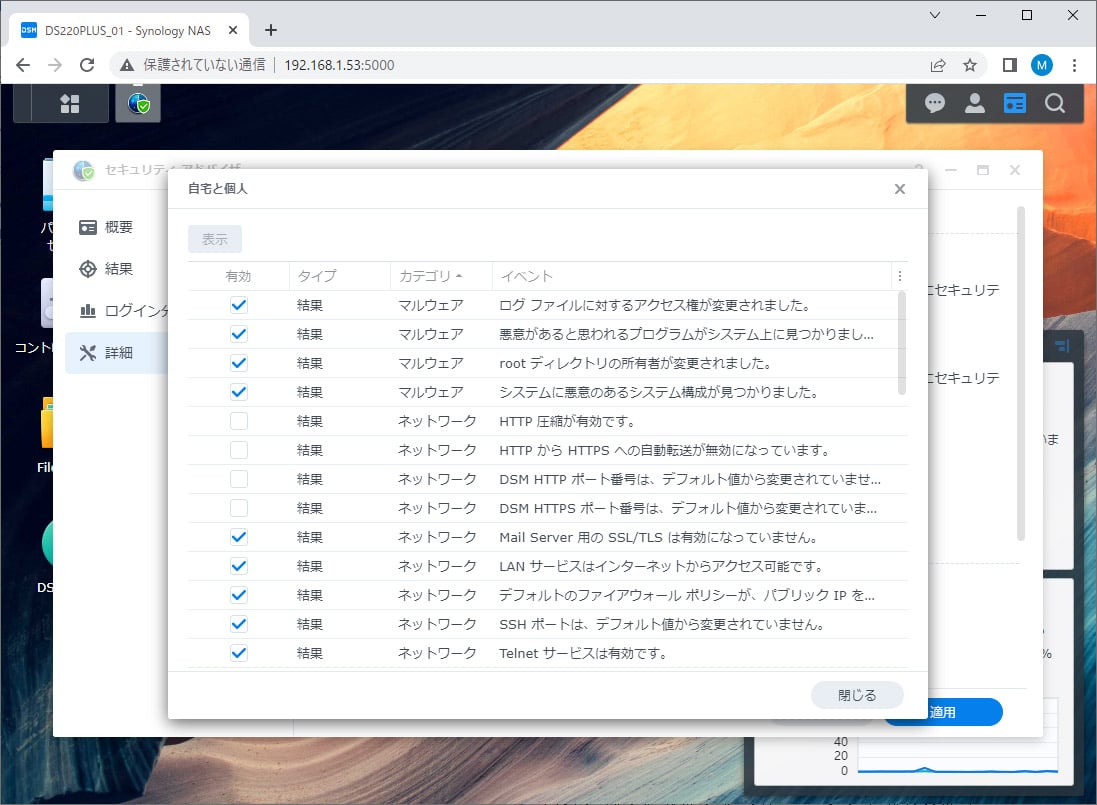Screen dimensions: 1097x805
Task: Uncheck the root ディレクトリ owner rule
Action: click(x=239, y=363)
